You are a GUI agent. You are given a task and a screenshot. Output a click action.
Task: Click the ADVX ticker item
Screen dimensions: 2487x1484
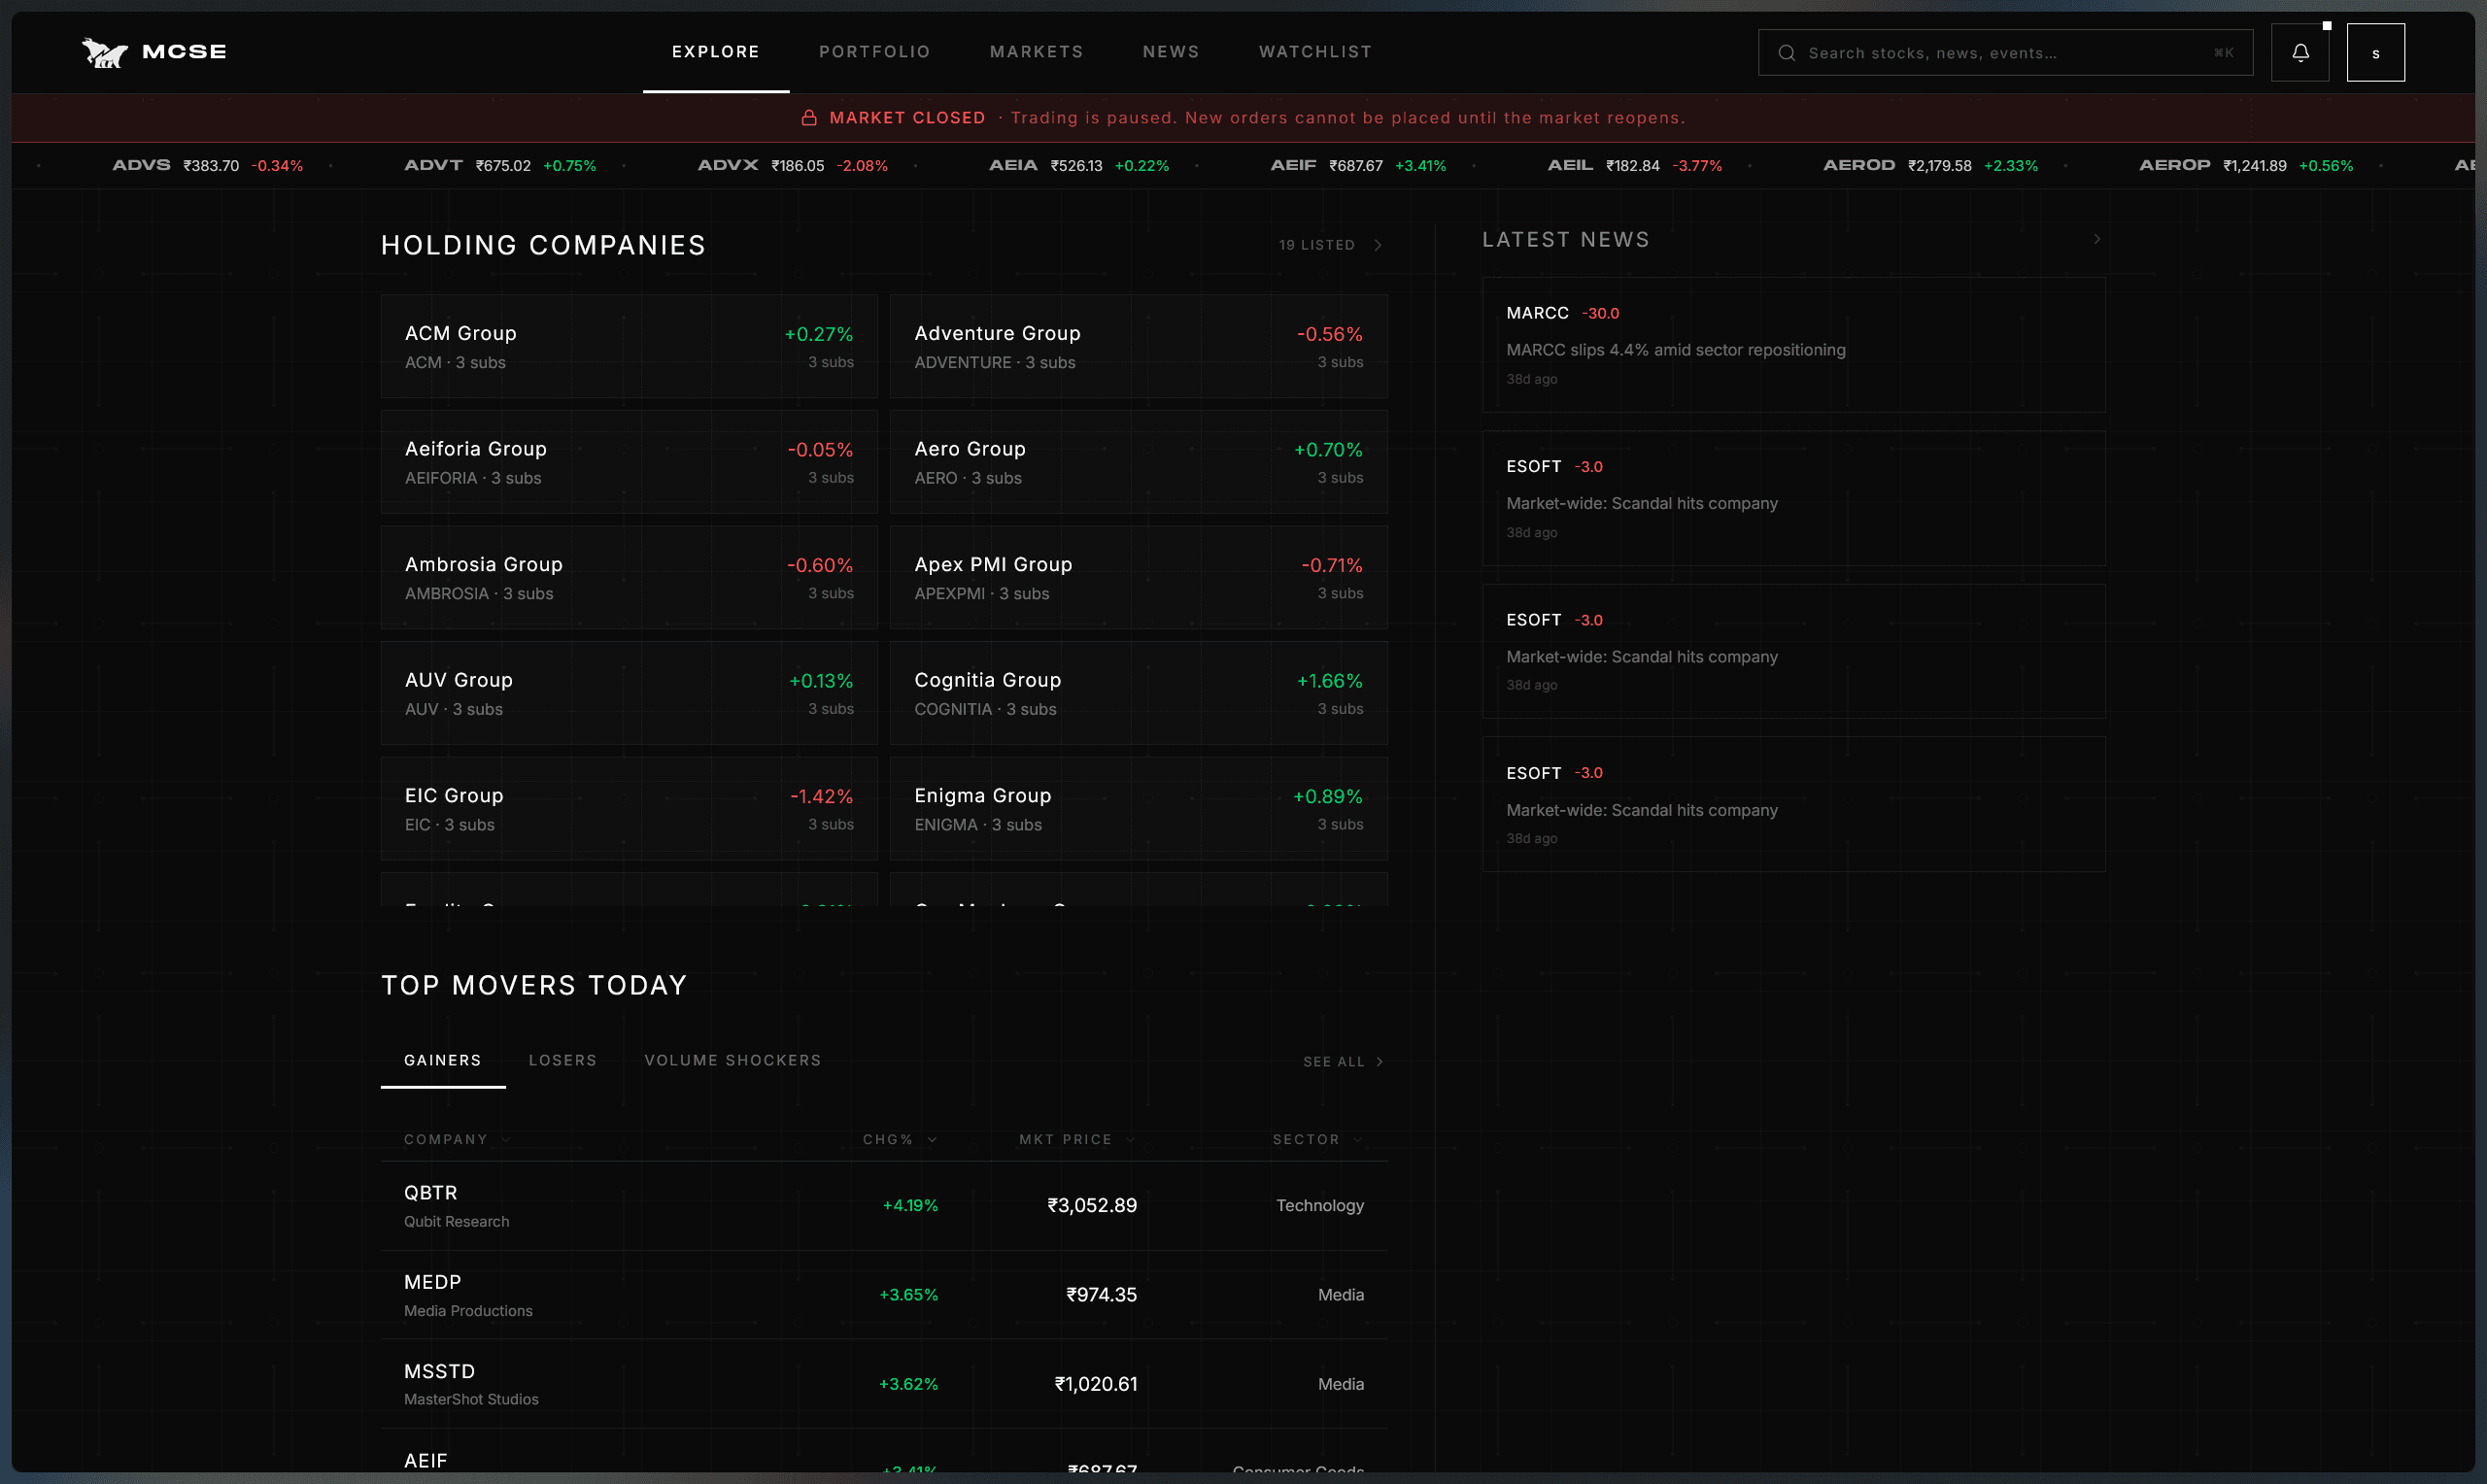click(x=792, y=165)
